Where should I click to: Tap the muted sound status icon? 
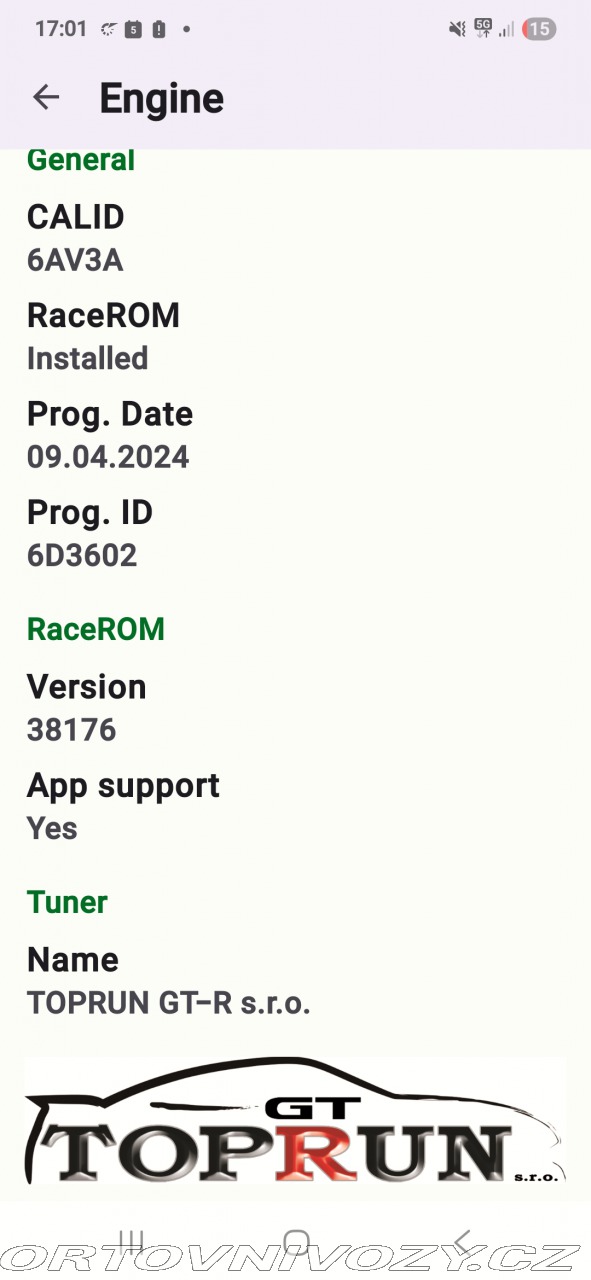457,29
